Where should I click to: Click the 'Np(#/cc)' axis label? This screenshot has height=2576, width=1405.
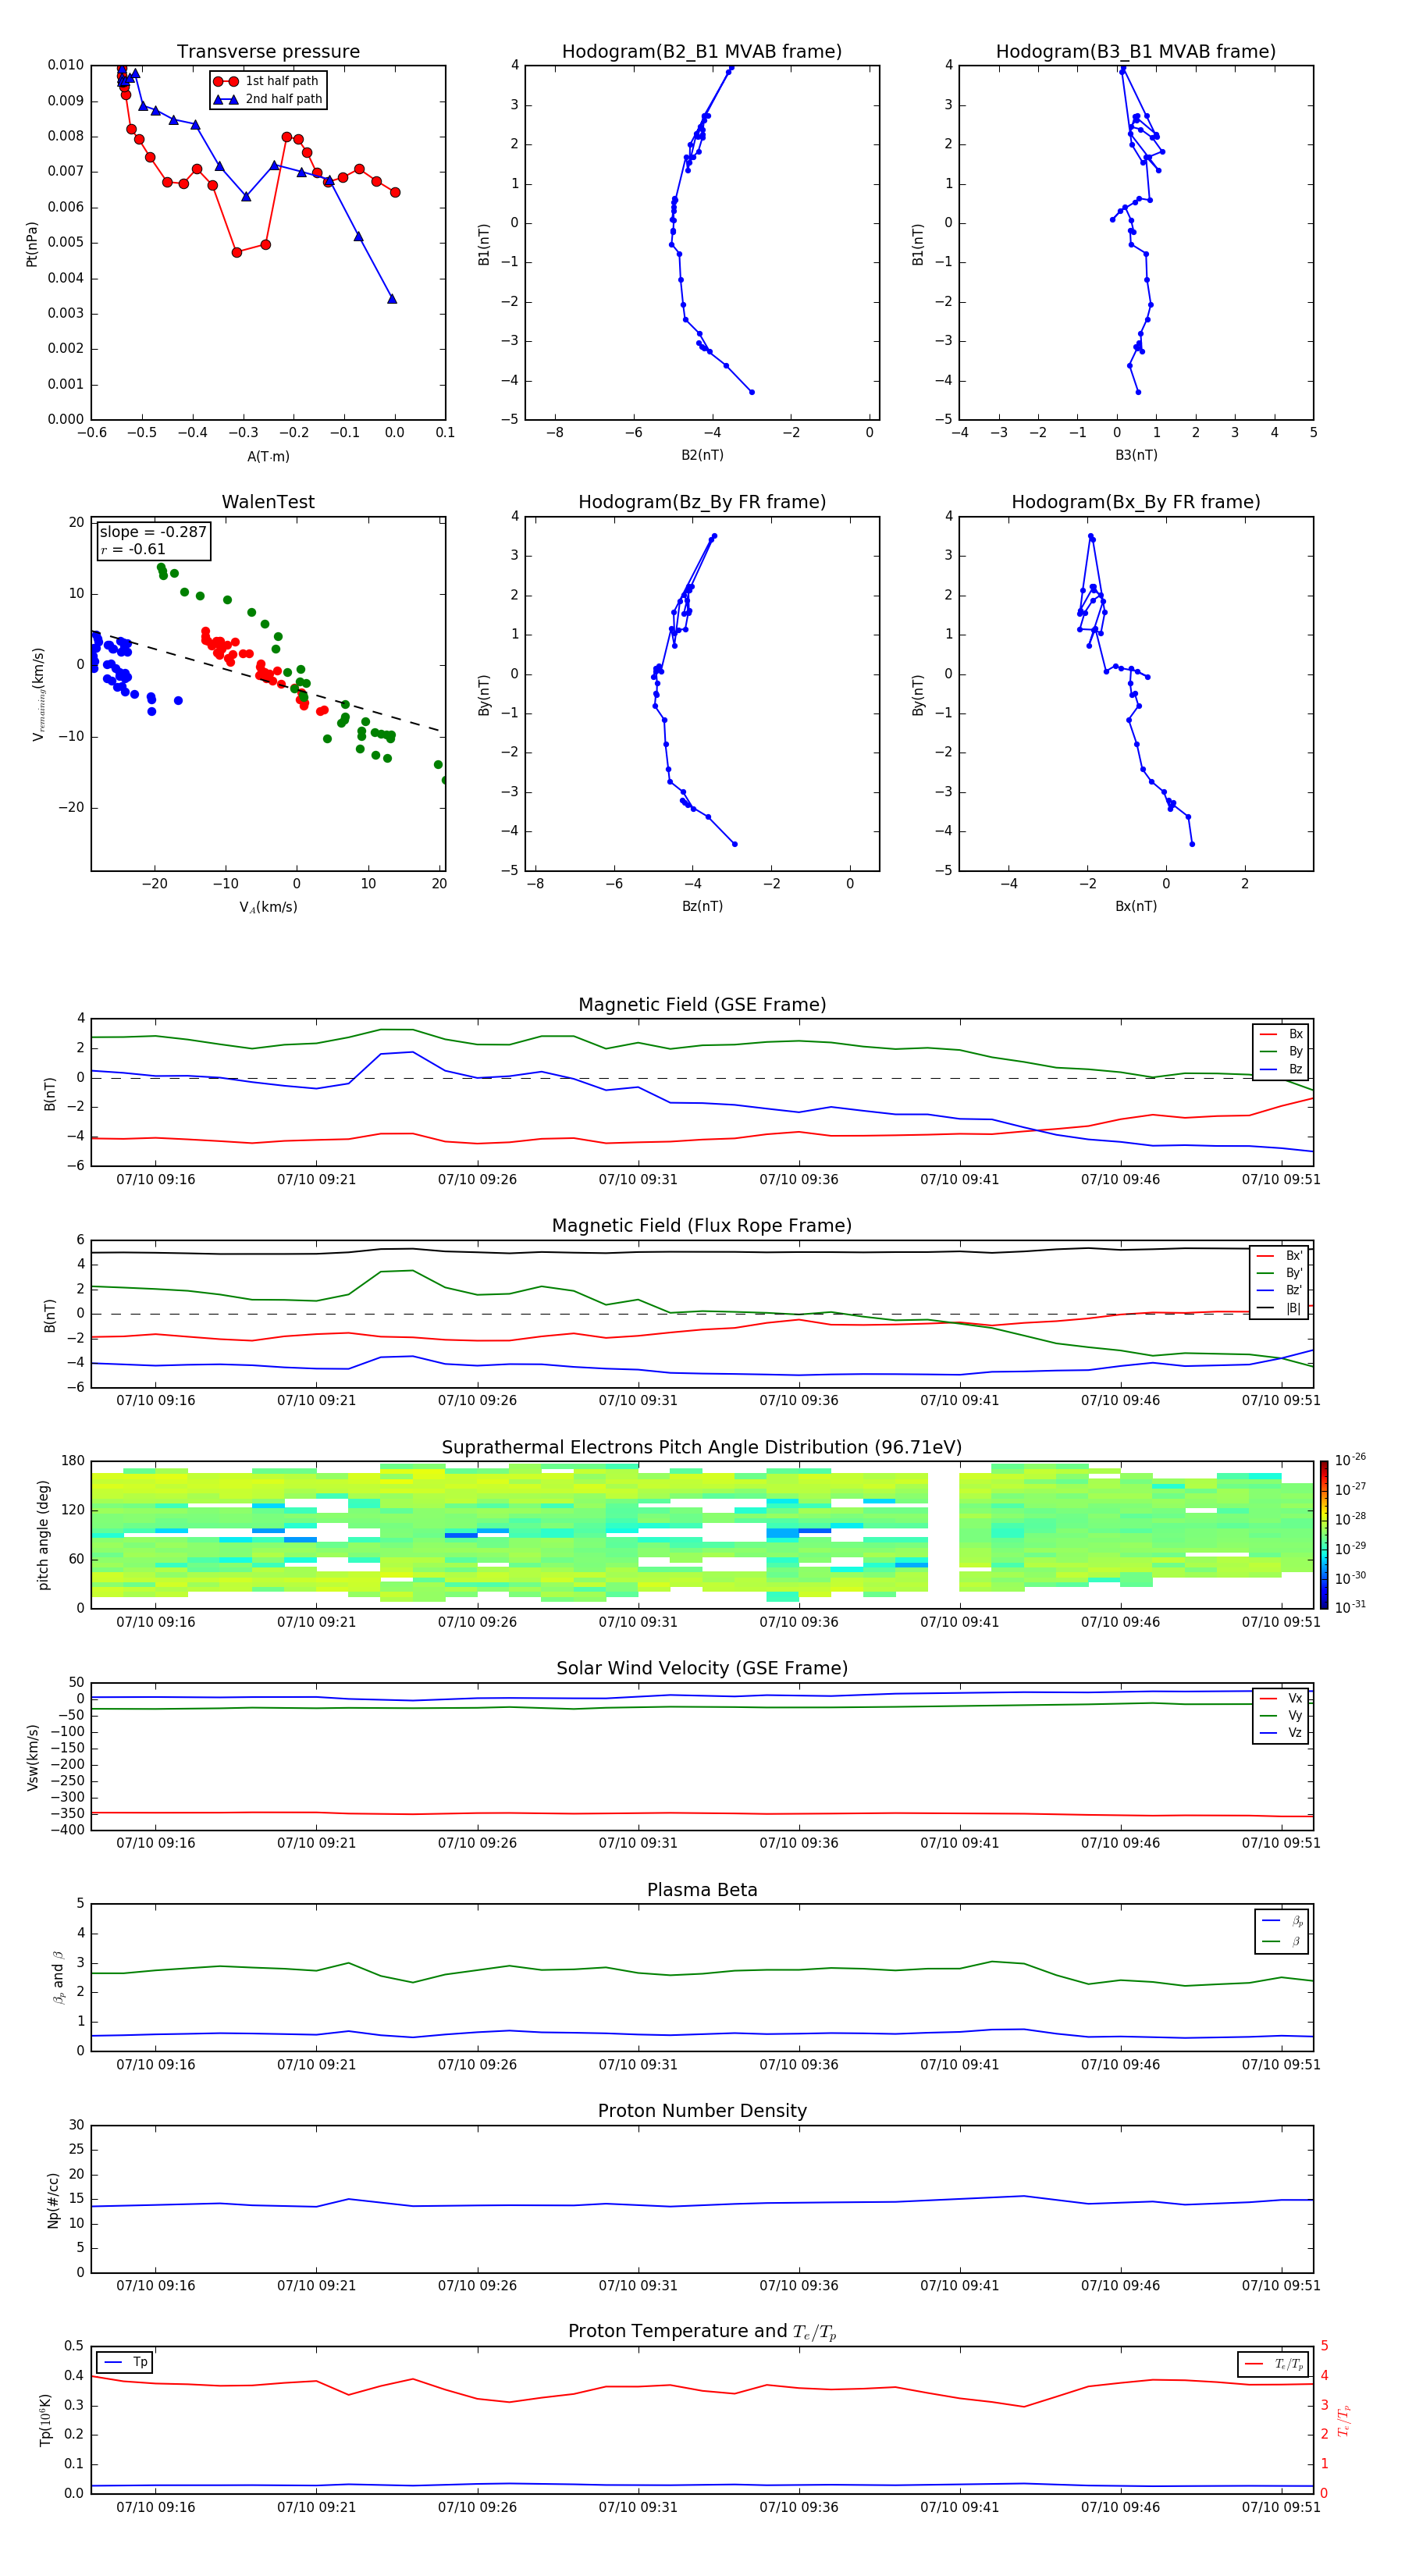[x=53, y=2200]
